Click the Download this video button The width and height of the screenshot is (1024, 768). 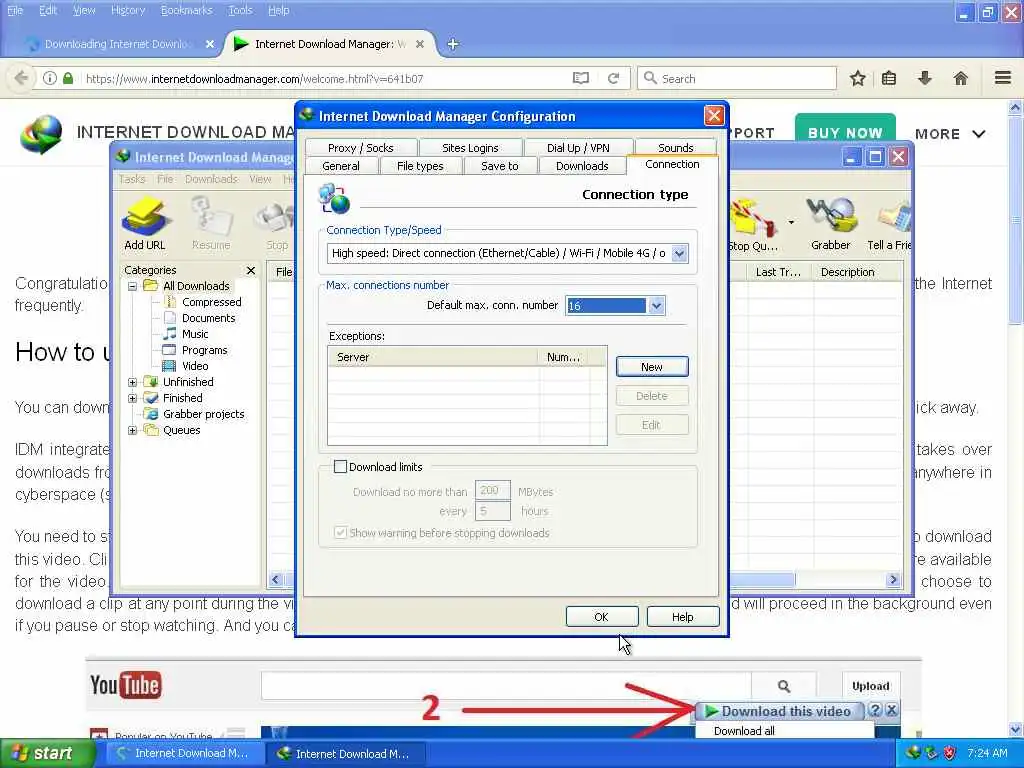(x=780, y=711)
